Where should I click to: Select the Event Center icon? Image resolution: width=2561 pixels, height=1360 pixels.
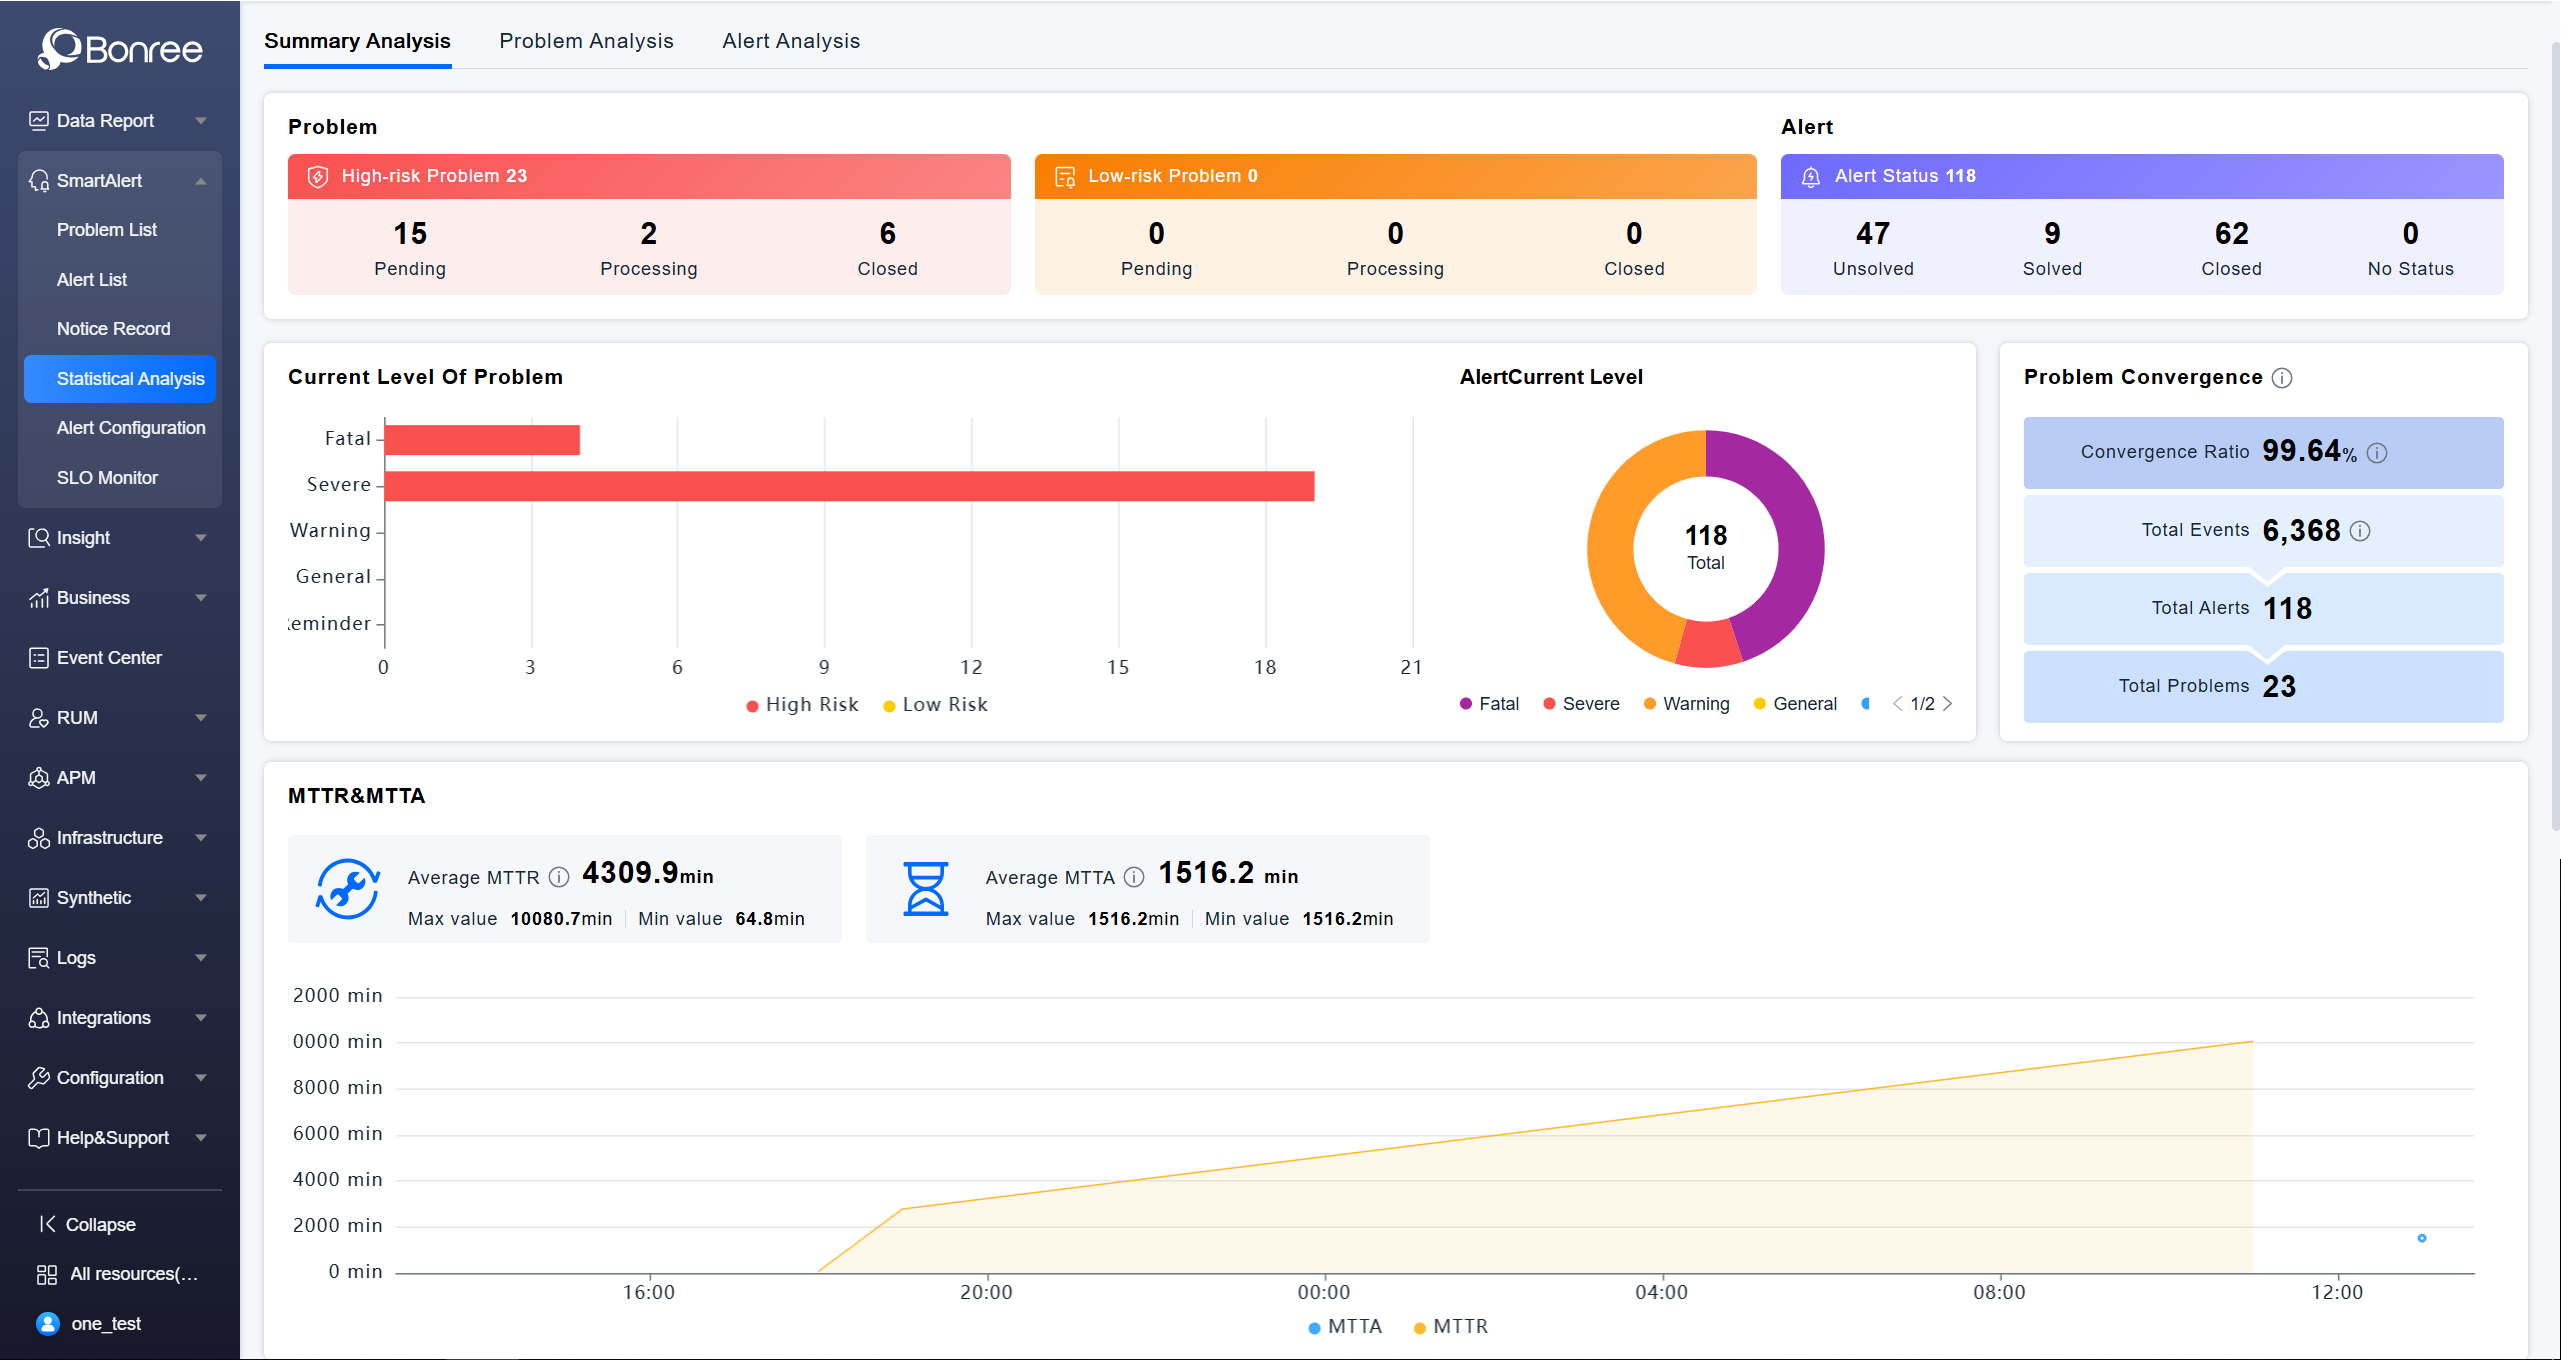[x=38, y=657]
